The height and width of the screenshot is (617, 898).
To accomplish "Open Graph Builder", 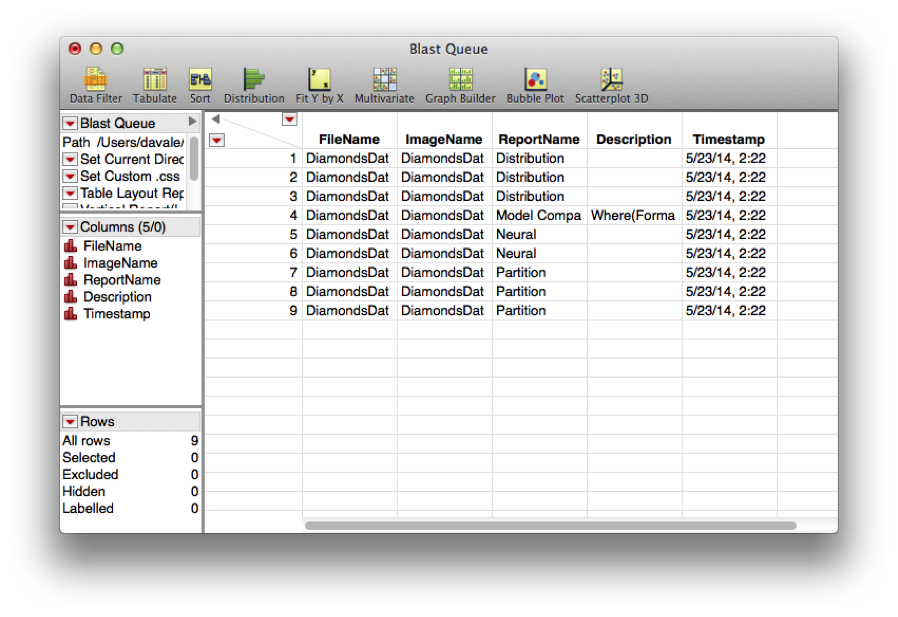I will [x=459, y=84].
